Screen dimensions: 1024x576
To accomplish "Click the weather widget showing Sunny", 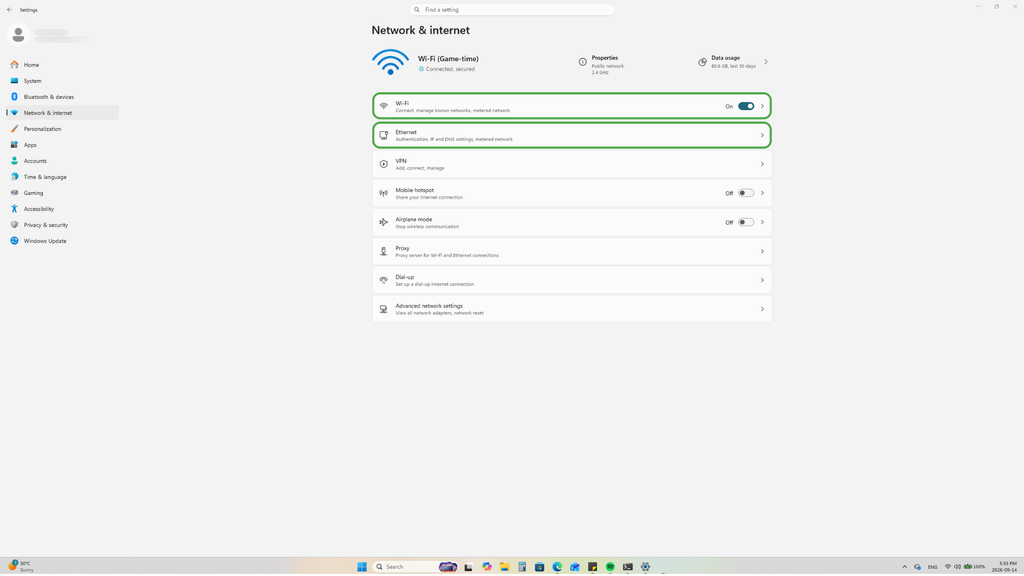I will tap(21, 566).
